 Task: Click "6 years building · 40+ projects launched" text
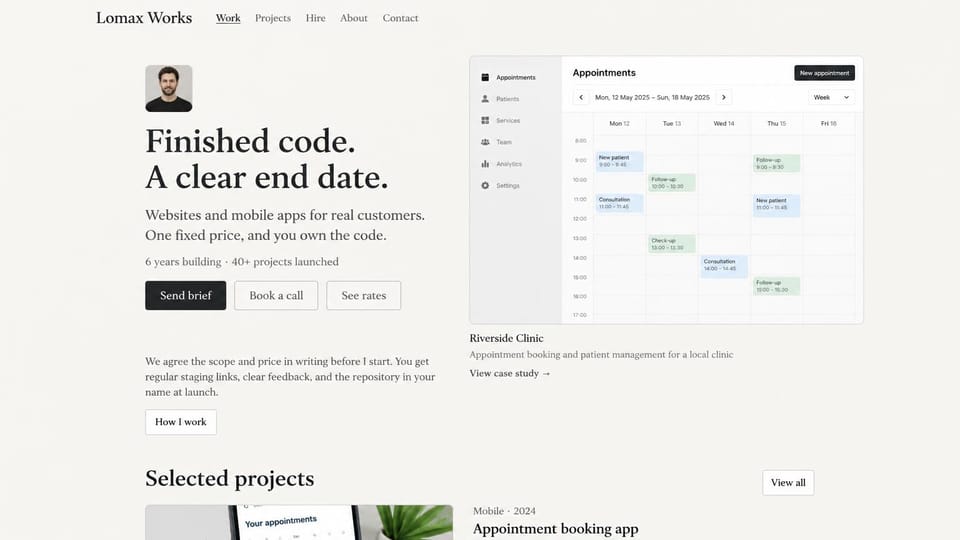(242, 261)
